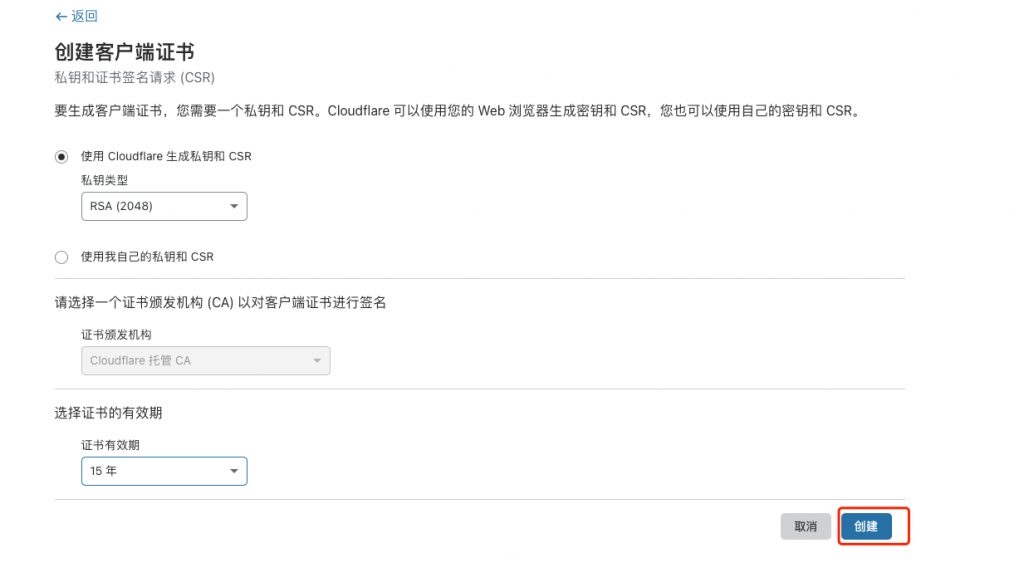Open the Cloudflare 托管 CA dropdown

pyautogui.click(x=205, y=360)
